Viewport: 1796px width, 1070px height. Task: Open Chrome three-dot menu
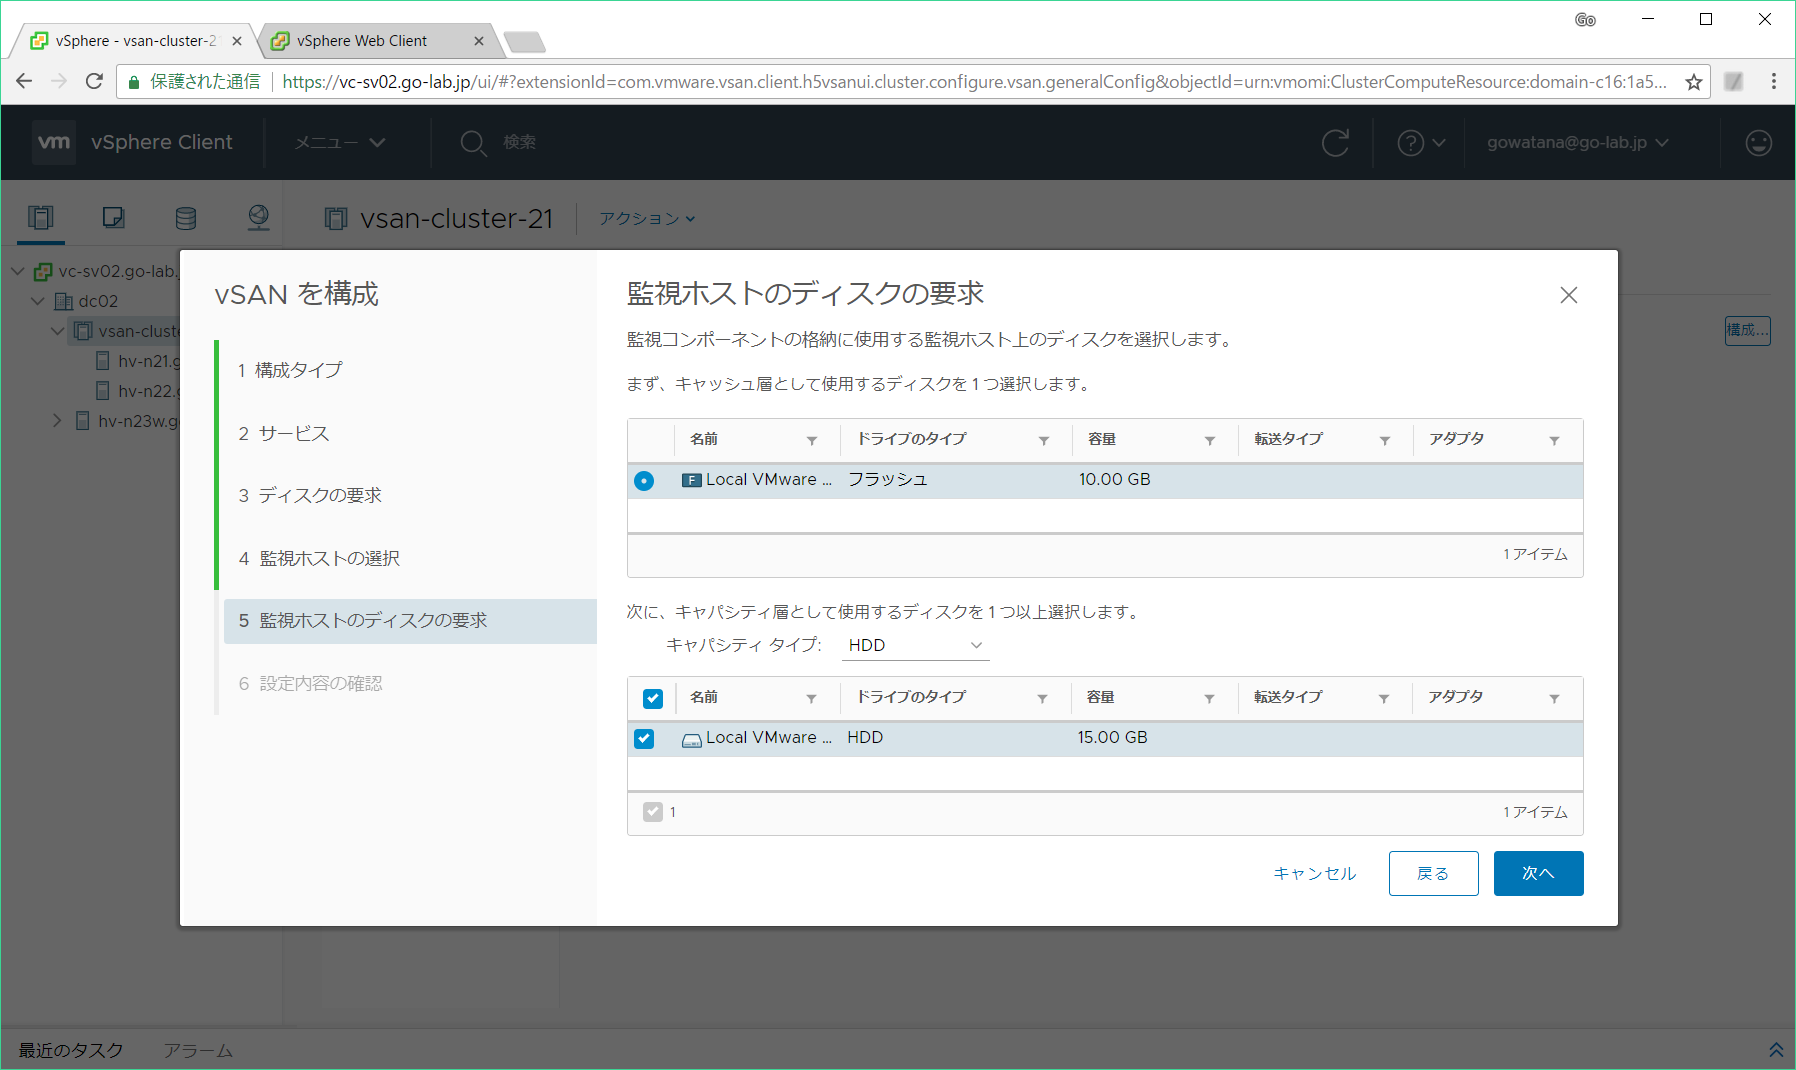point(1773,81)
